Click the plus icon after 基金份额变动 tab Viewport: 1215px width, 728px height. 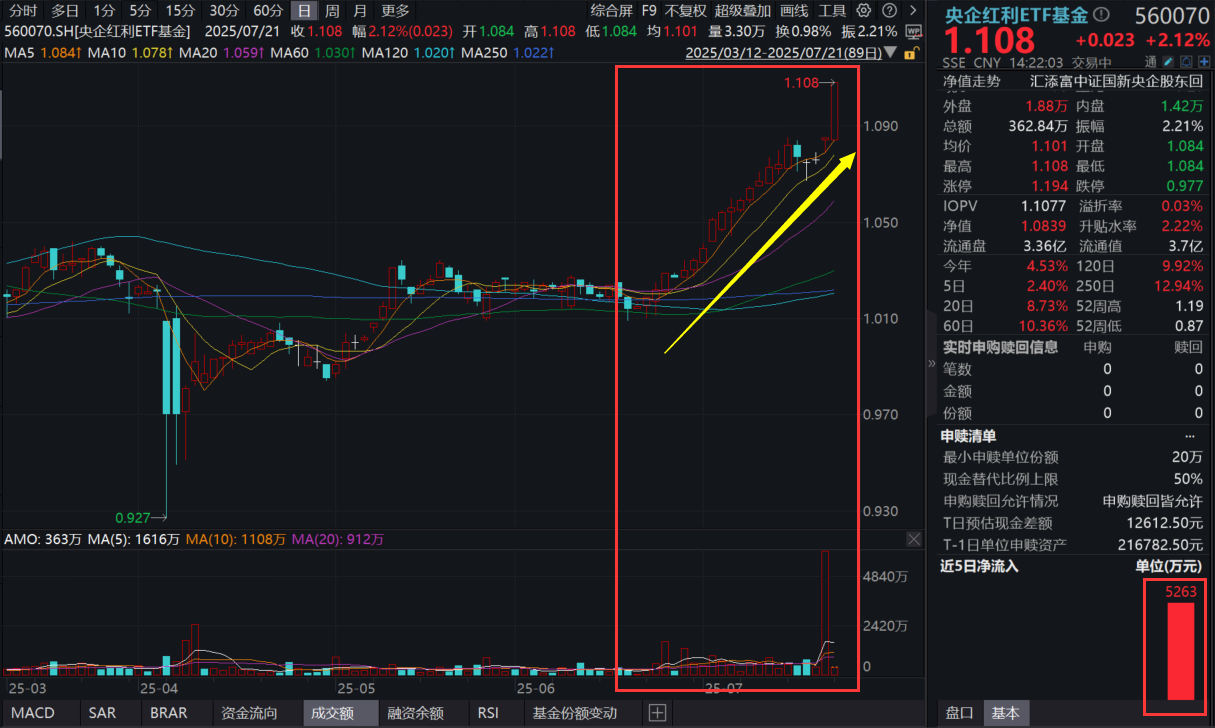[658, 712]
